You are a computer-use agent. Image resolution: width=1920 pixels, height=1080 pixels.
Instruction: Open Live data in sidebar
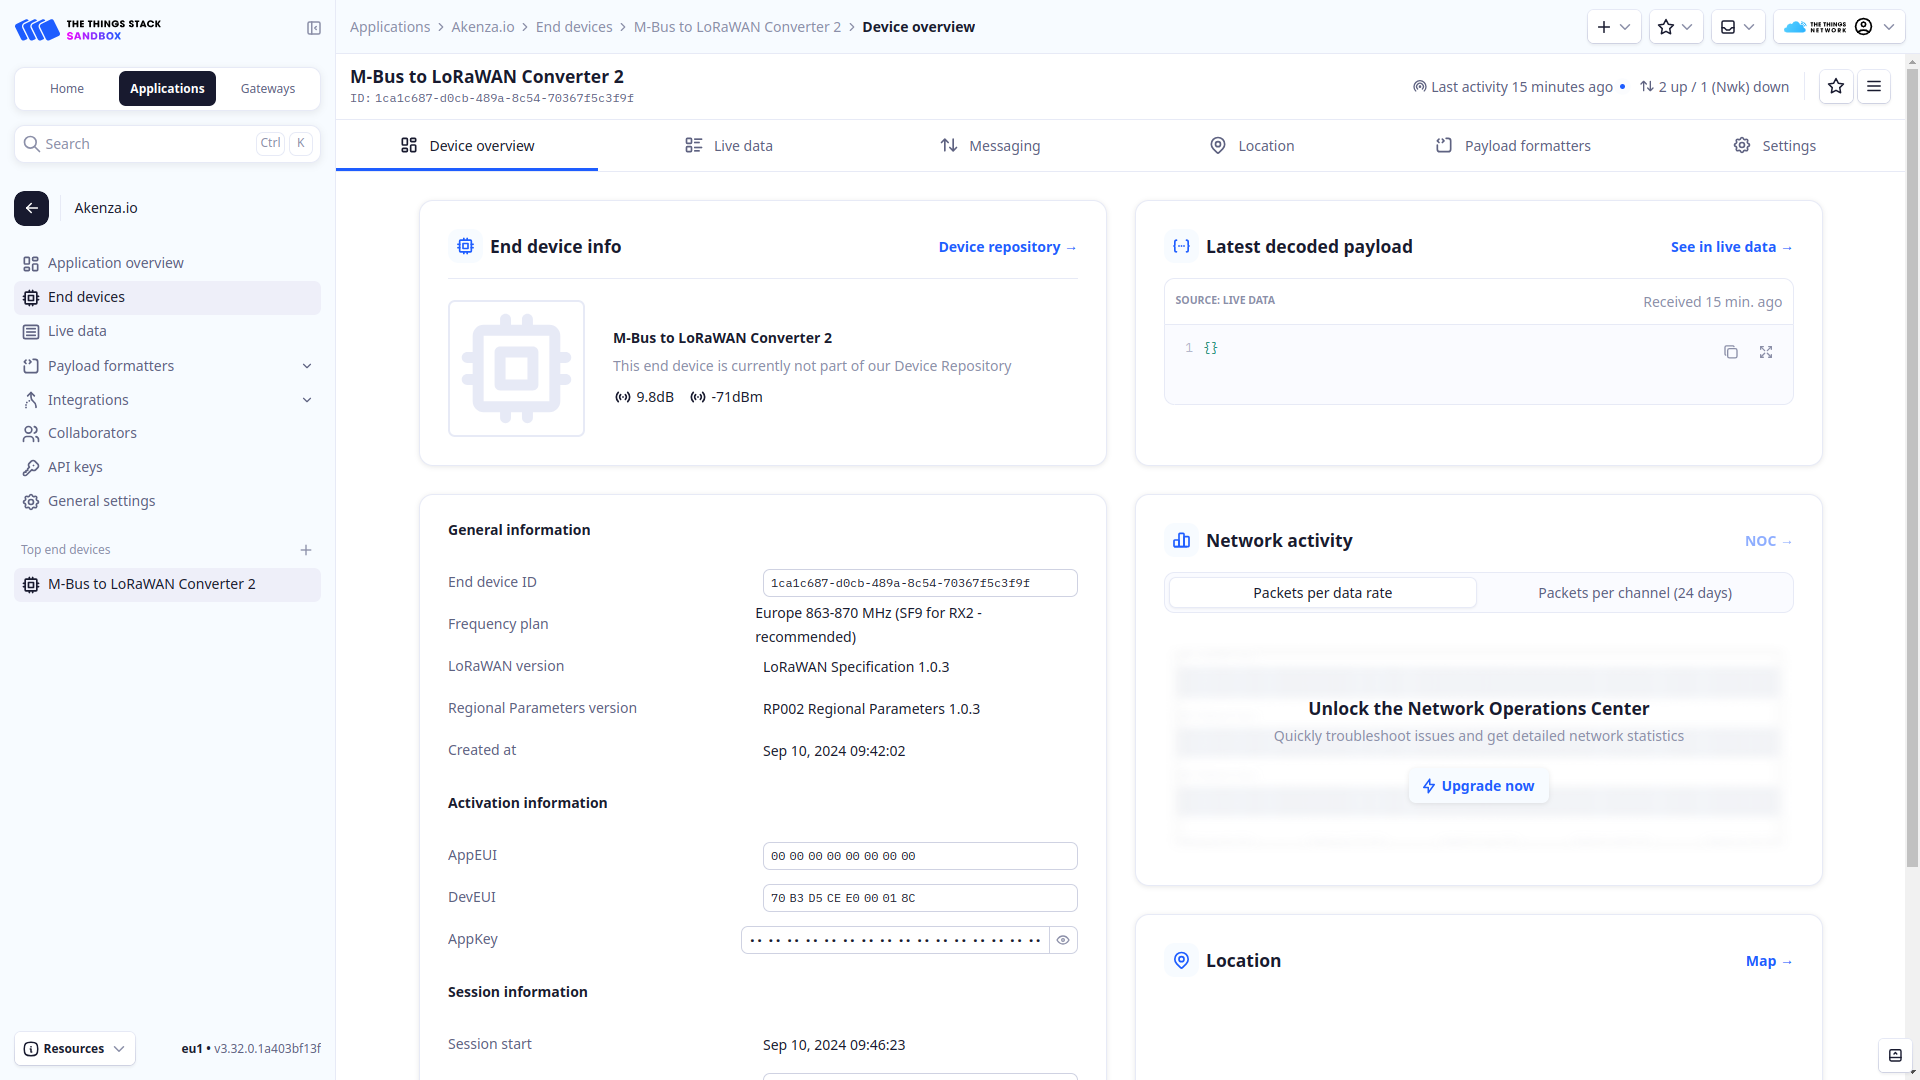tap(167, 331)
